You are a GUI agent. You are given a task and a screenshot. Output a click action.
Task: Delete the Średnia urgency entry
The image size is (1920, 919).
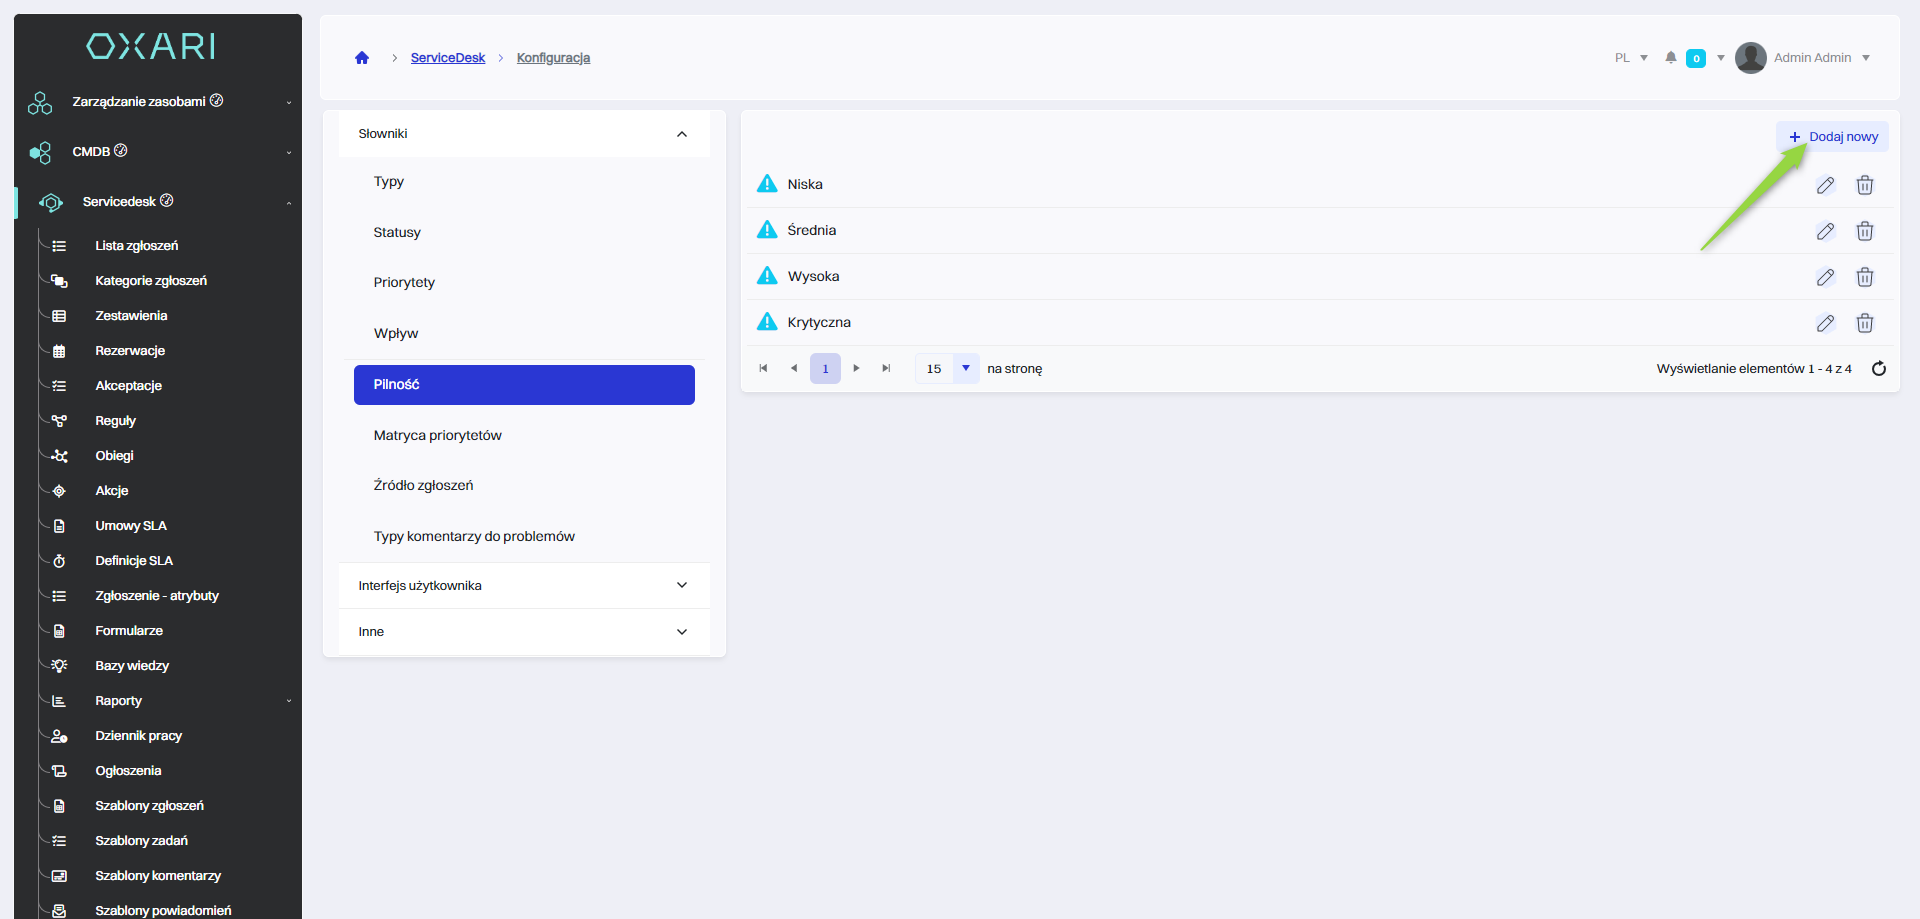click(x=1864, y=231)
